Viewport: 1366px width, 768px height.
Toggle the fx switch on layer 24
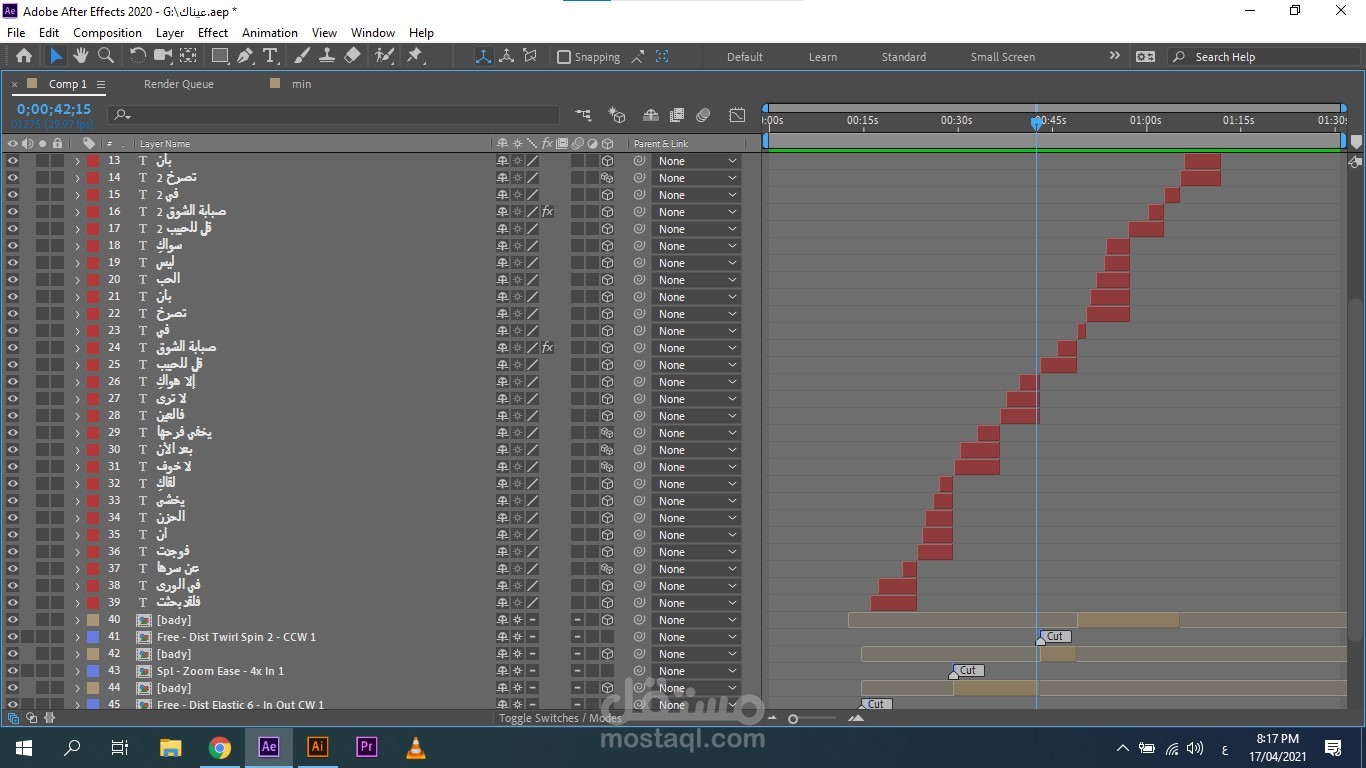[x=547, y=347]
